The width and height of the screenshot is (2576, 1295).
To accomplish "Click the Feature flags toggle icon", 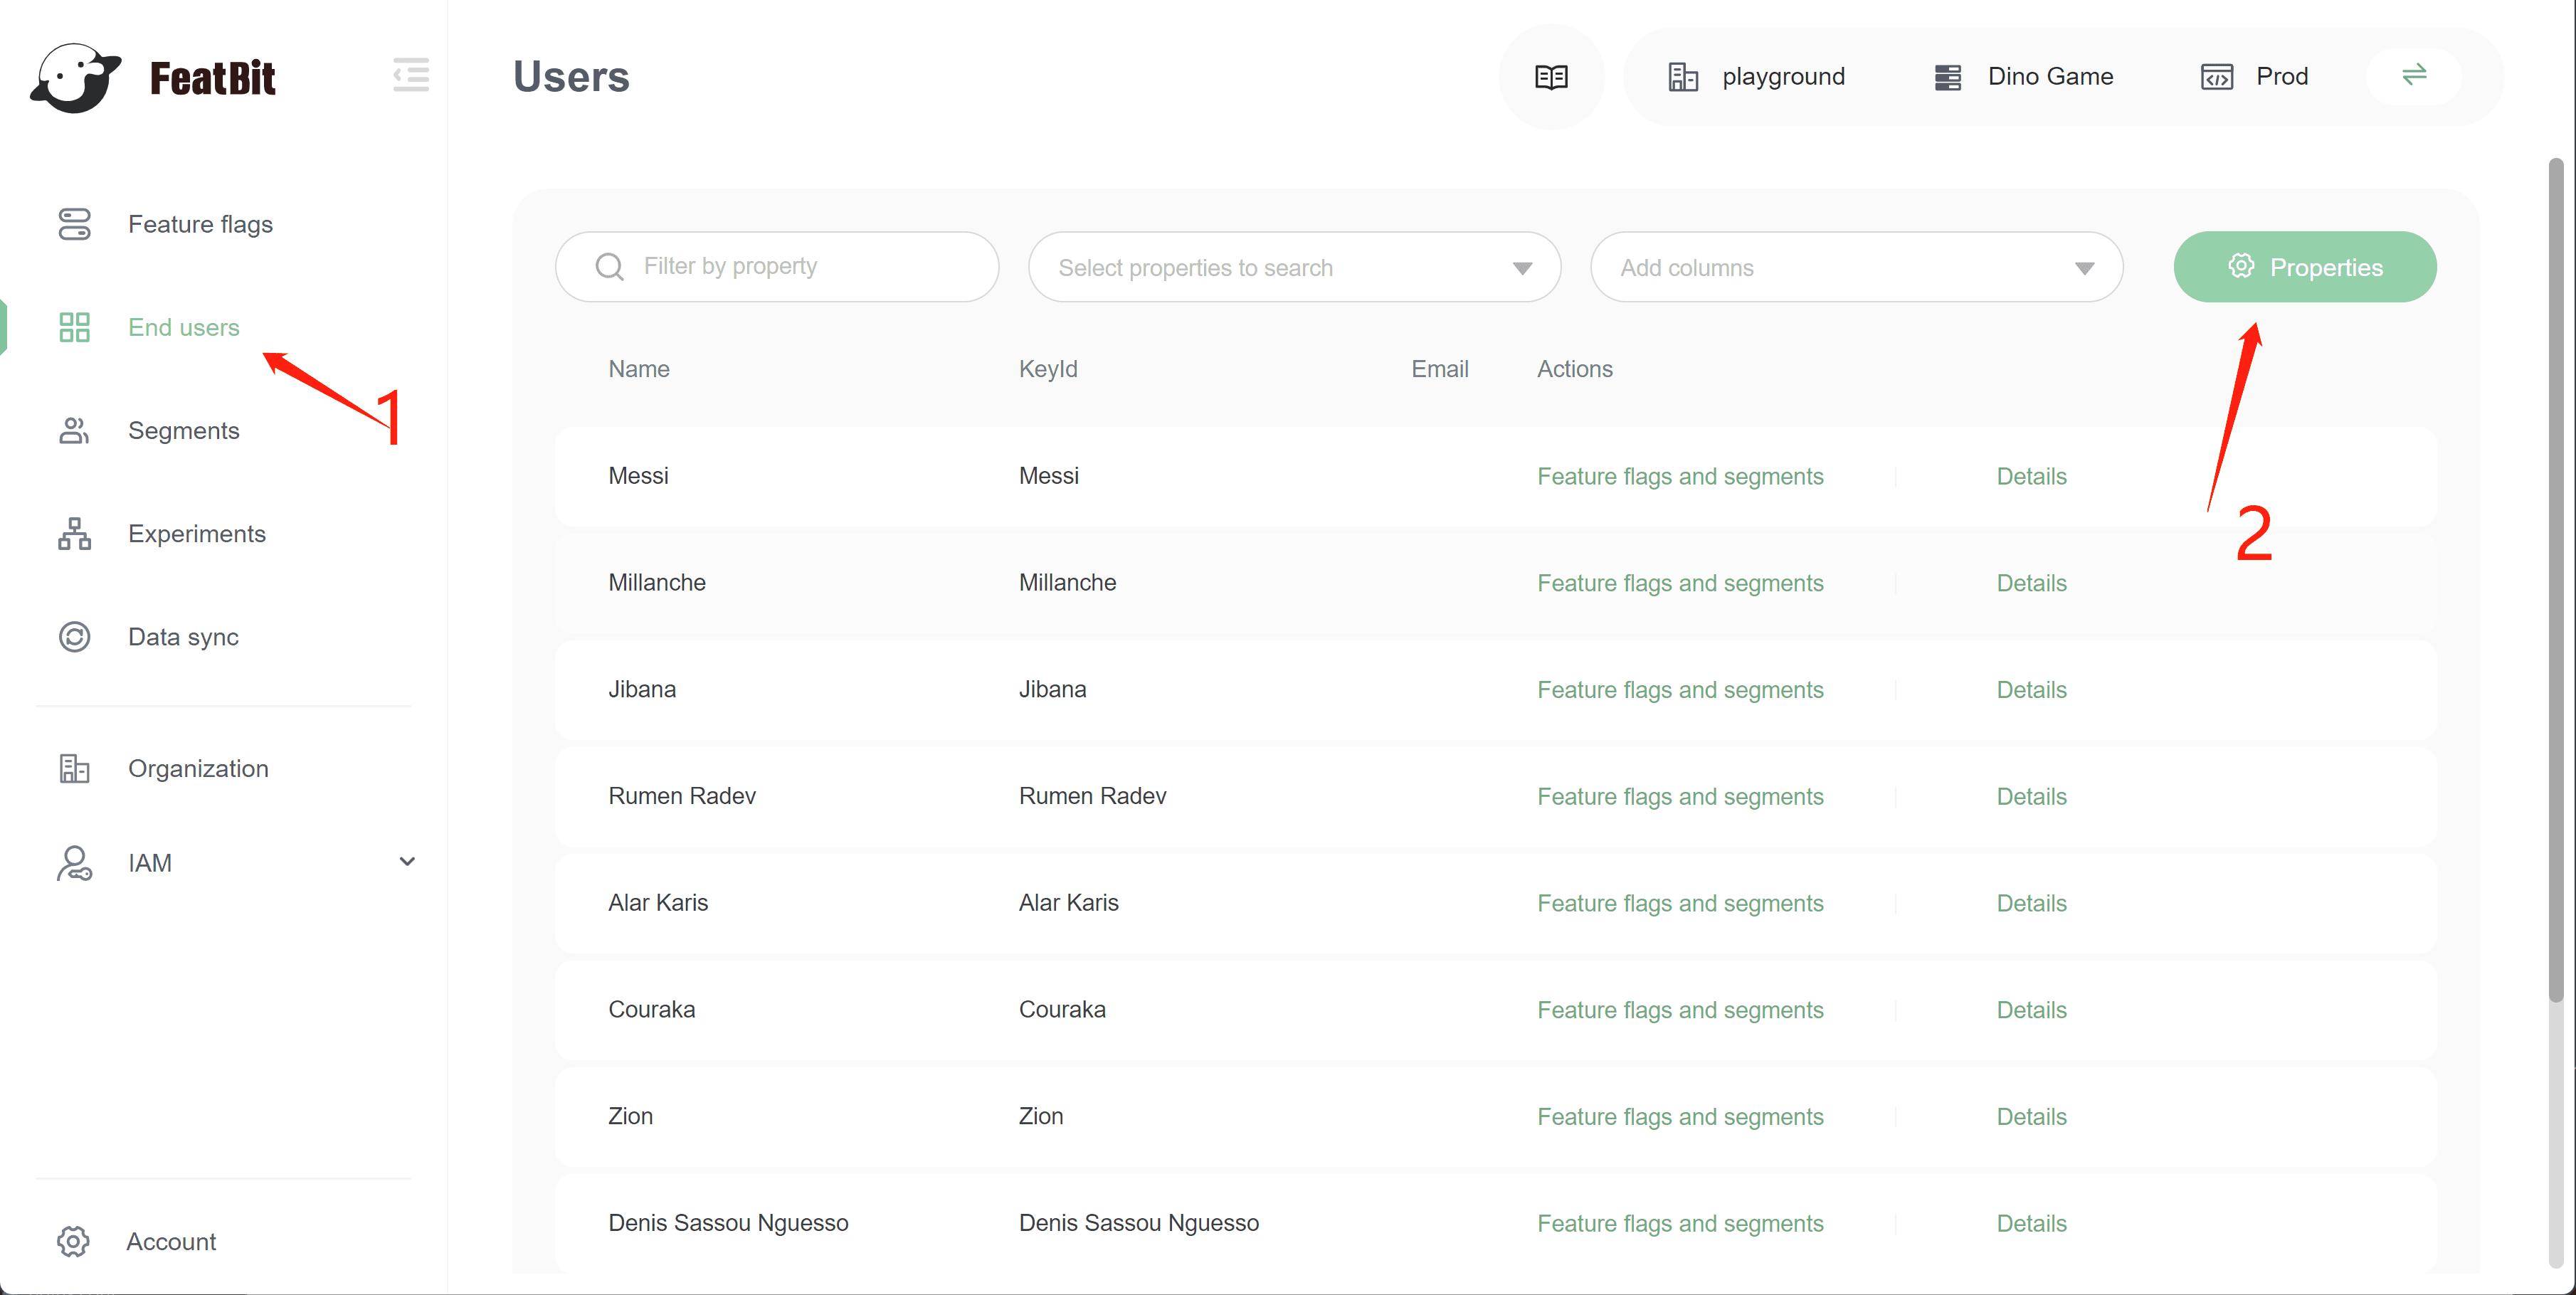I will [x=74, y=224].
